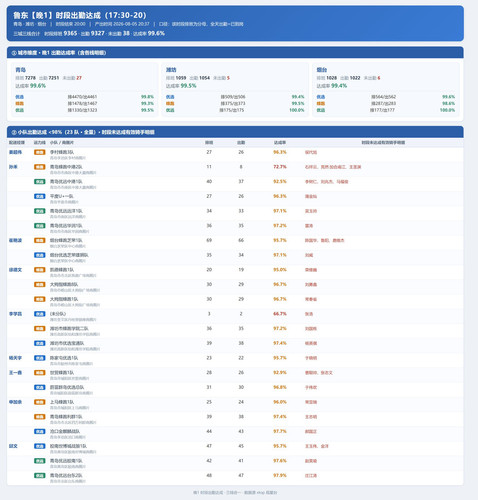Select the line entry 排287/出283

pyautogui.click(x=383, y=104)
